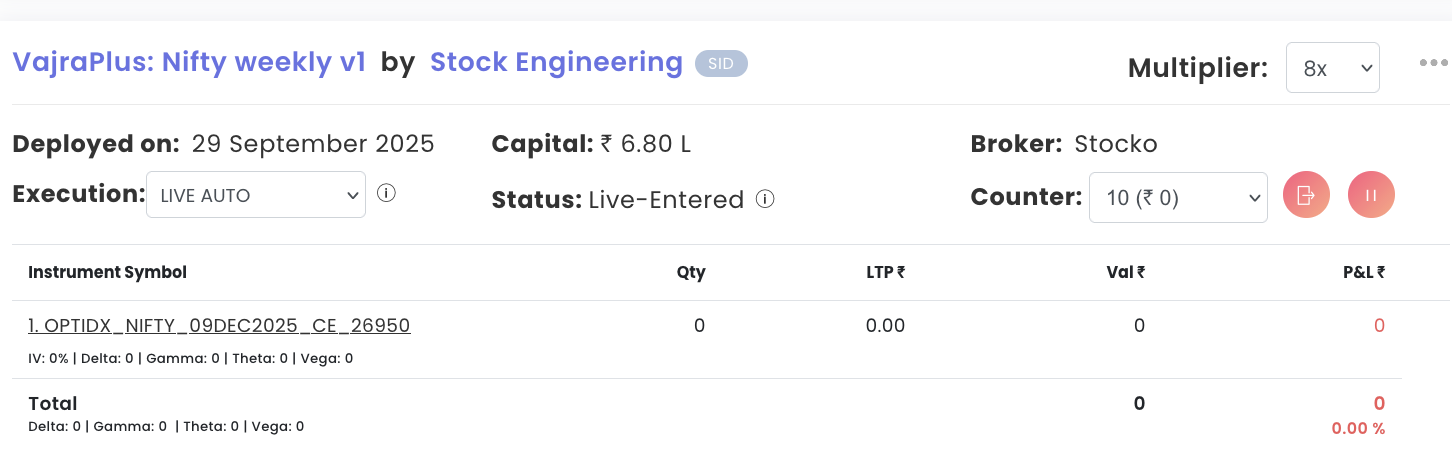Open OPTIDX_NIFTY_09DEC2025_CE_26950 instrument link
Viewport: 1452px width, 466px height.
(219, 326)
